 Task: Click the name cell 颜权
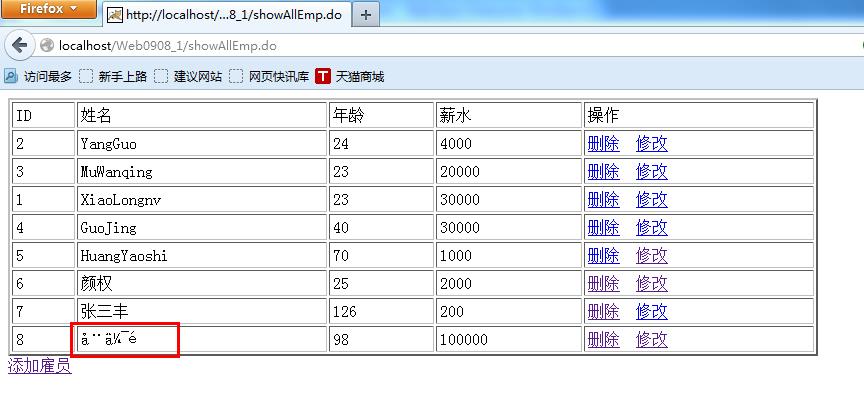click(202, 284)
